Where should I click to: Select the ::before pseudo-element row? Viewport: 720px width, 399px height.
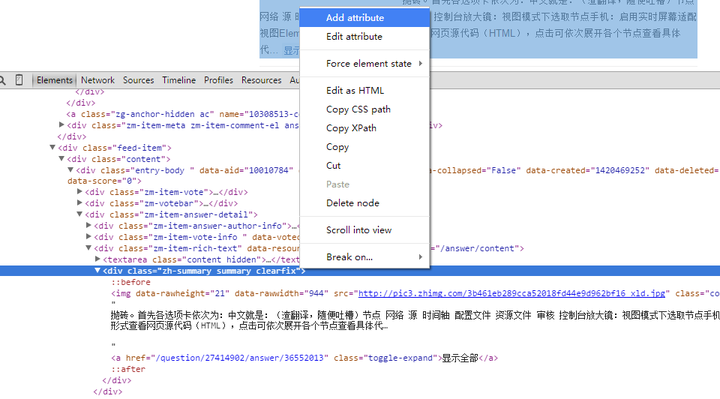click(x=131, y=282)
